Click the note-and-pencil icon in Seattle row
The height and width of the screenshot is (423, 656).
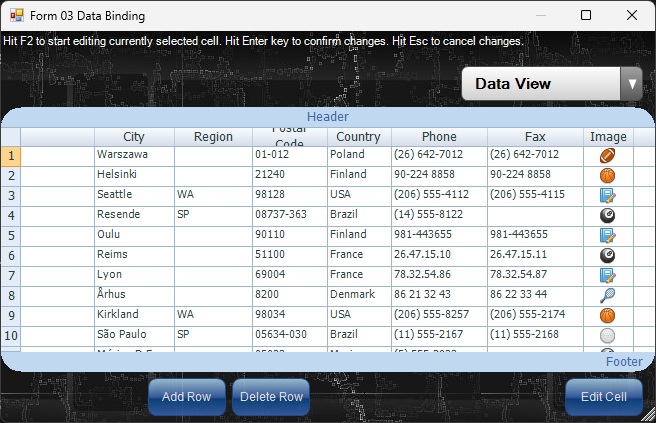[x=607, y=195]
